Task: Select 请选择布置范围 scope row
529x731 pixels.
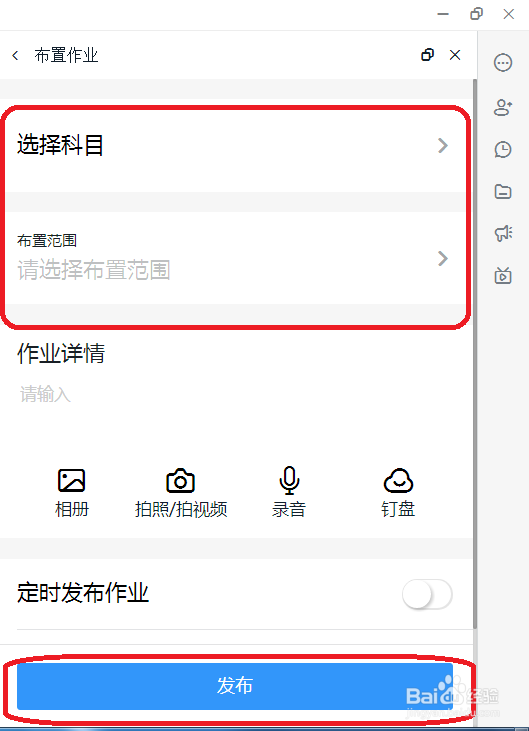Action: click(x=235, y=258)
